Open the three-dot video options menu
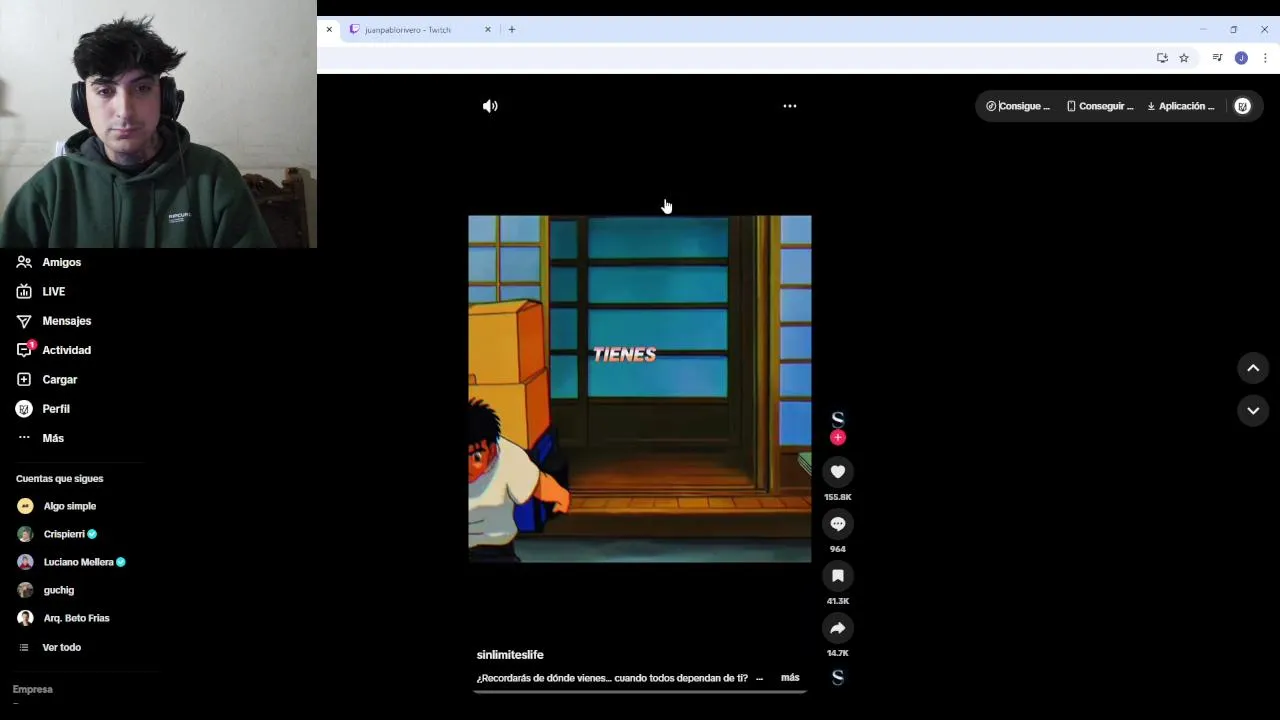The image size is (1280, 720). (x=790, y=106)
